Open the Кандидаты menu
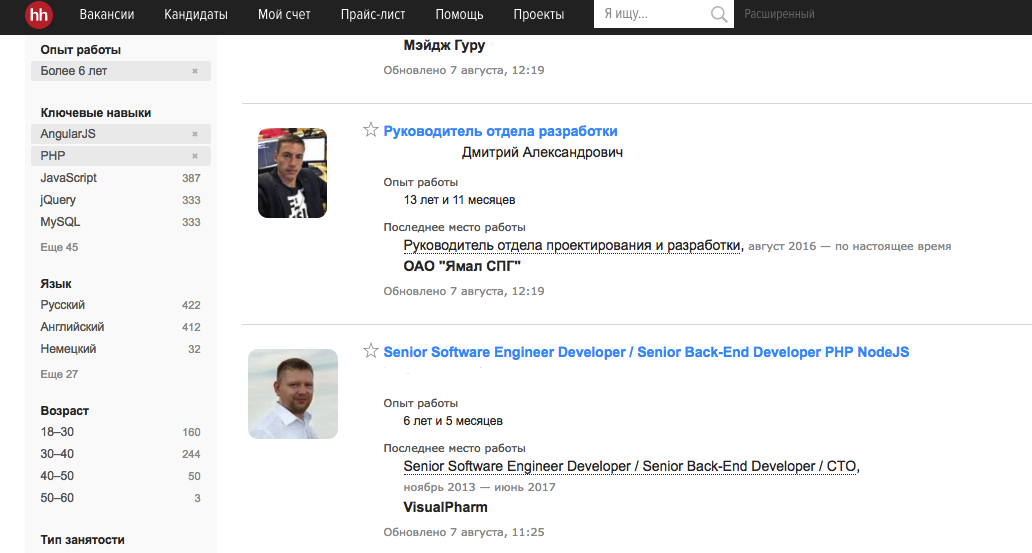 tap(196, 14)
